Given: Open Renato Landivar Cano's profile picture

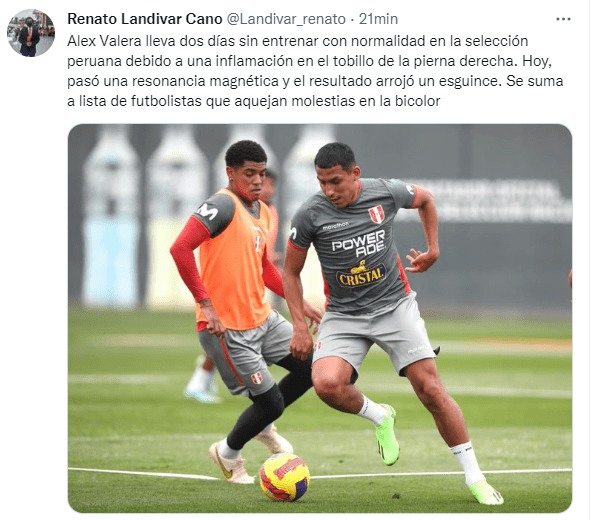Looking at the screenshot, I should (31, 33).
